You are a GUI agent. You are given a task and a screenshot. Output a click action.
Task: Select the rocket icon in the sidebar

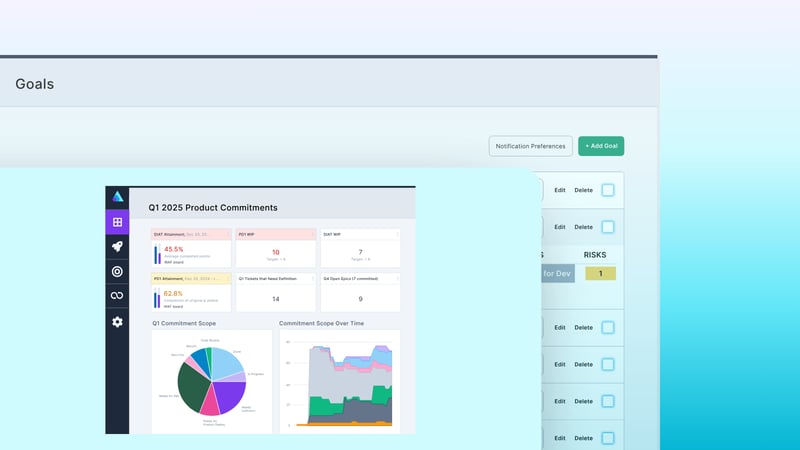click(117, 247)
